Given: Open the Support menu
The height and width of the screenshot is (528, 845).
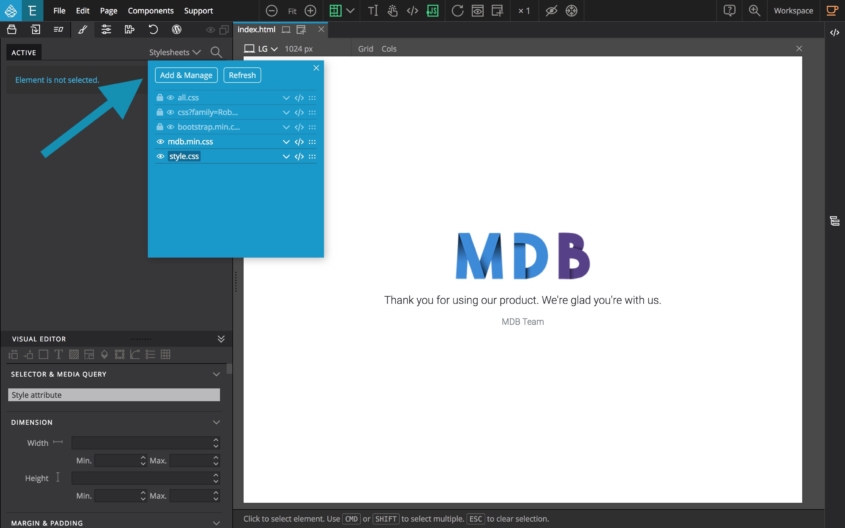Looking at the screenshot, I should (x=198, y=11).
